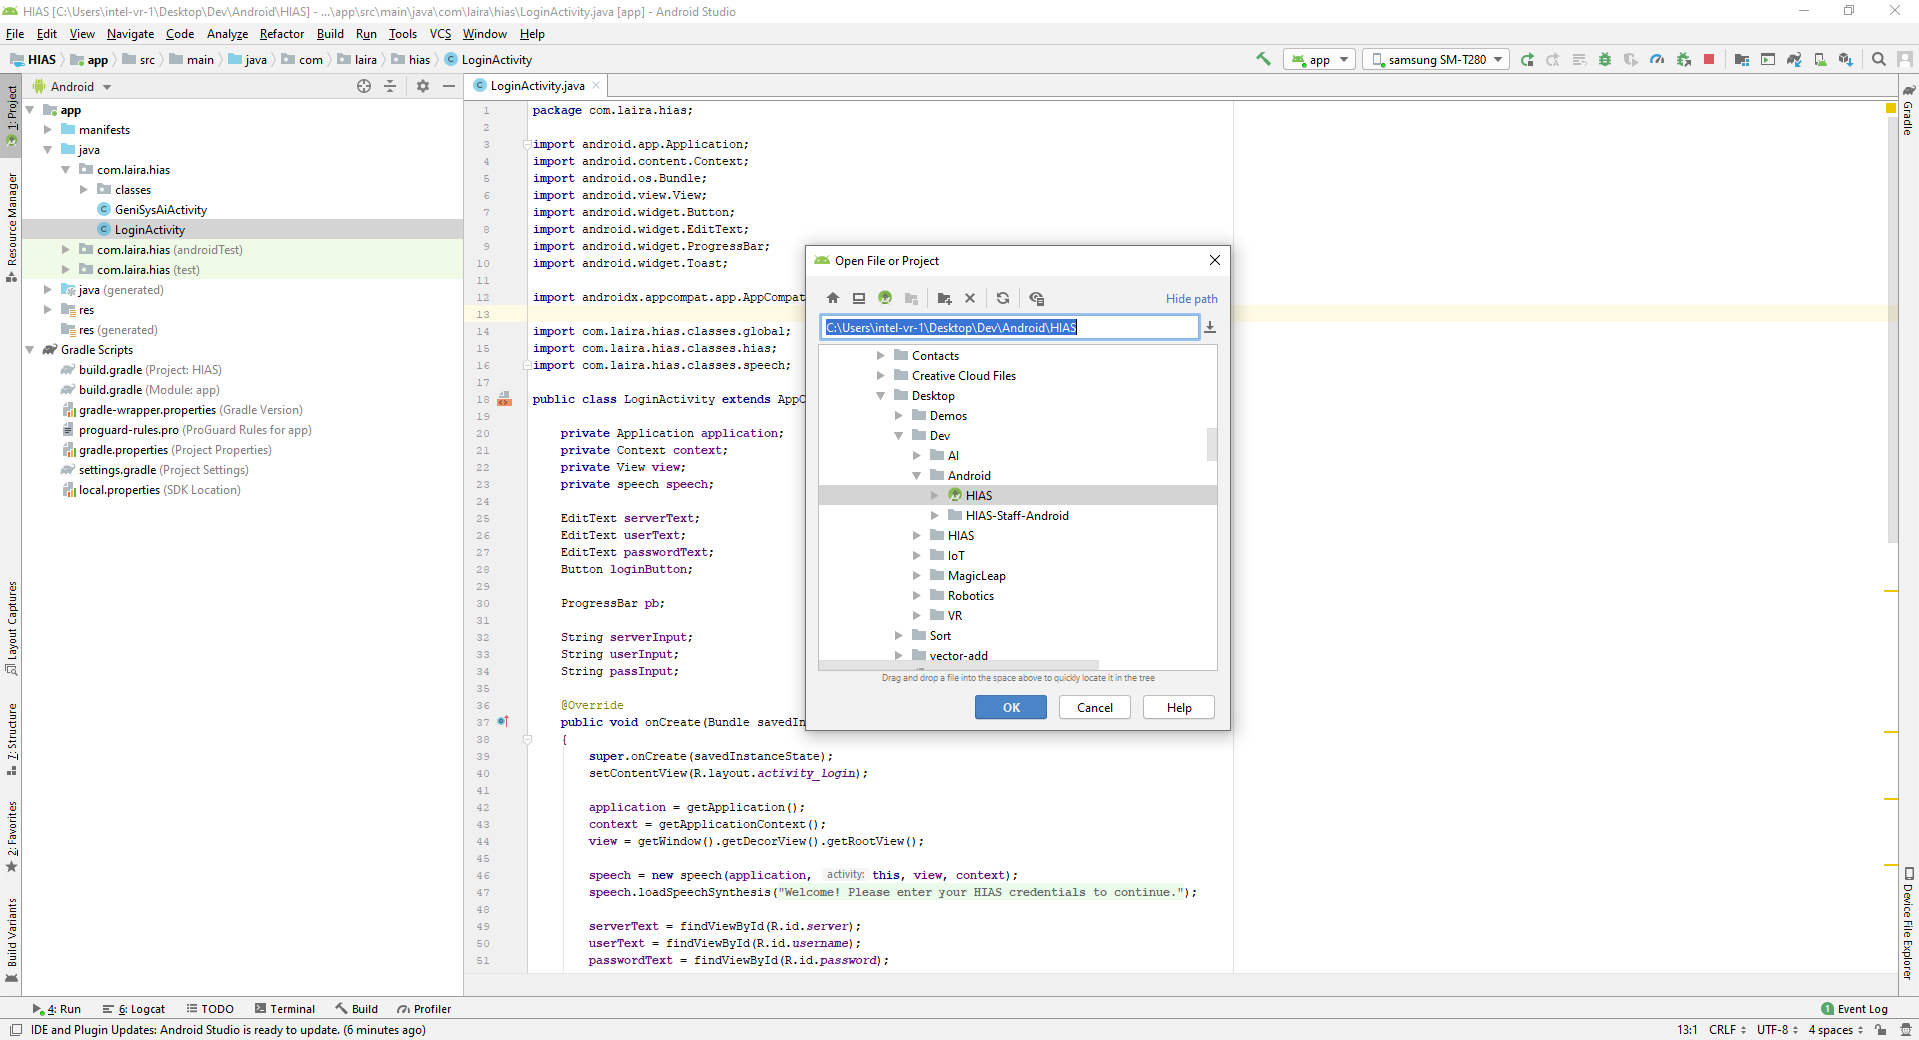1919x1040 pixels.
Task: Open the Tools menu
Action: pos(403,34)
